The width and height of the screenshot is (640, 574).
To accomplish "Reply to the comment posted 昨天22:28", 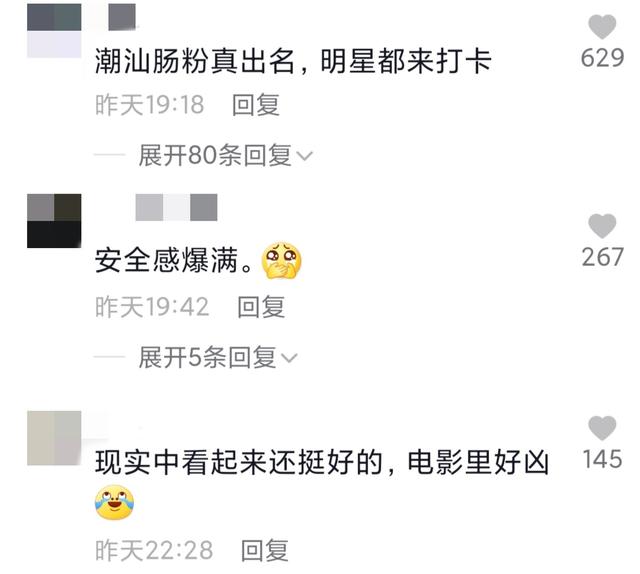I will 264,550.
